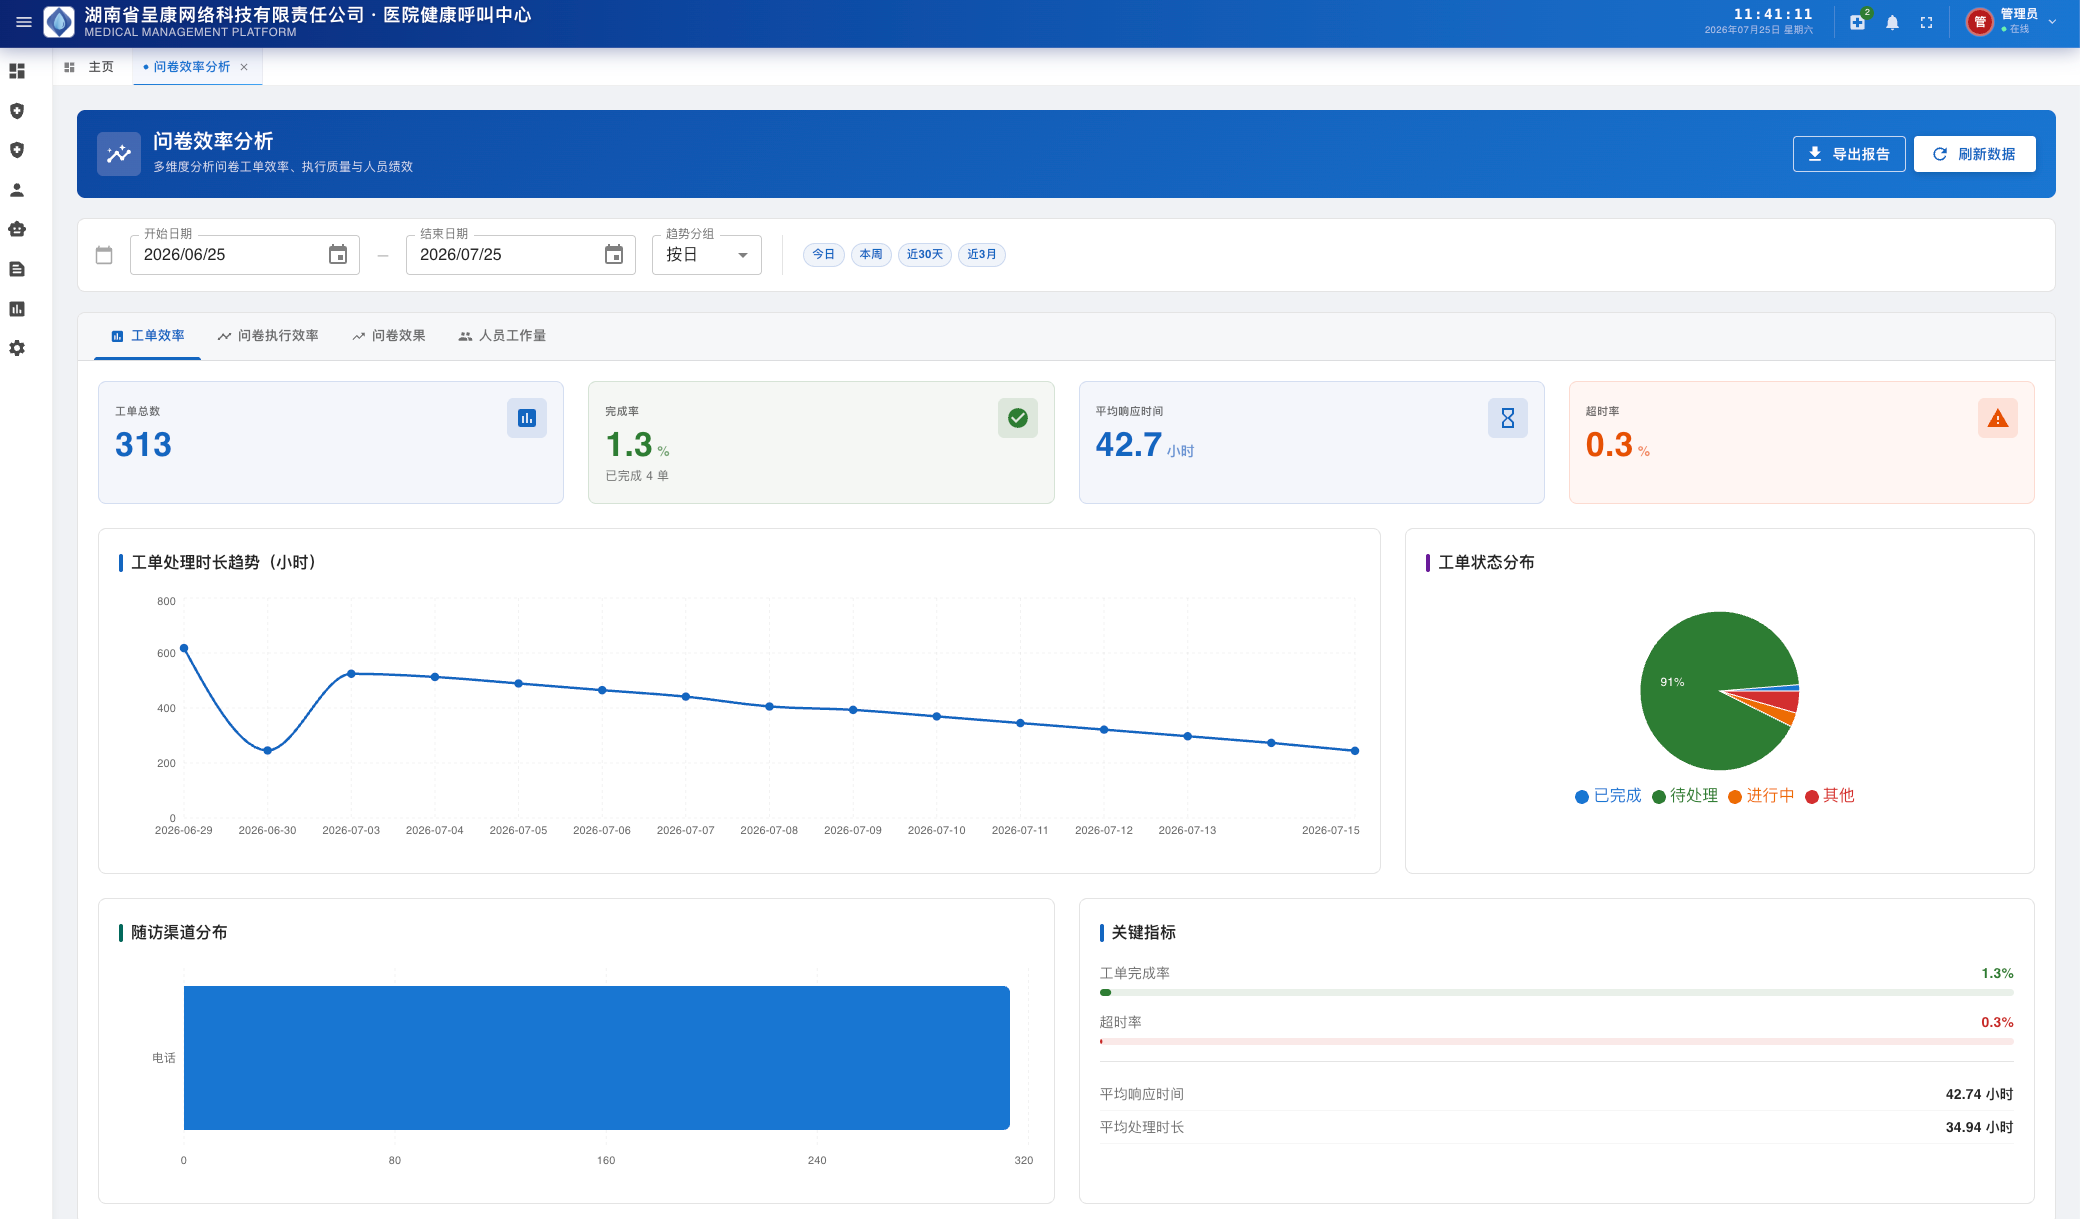The height and width of the screenshot is (1219, 2080).
Task: Toggle 已完成 legend item in pie chart
Action: point(1608,796)
